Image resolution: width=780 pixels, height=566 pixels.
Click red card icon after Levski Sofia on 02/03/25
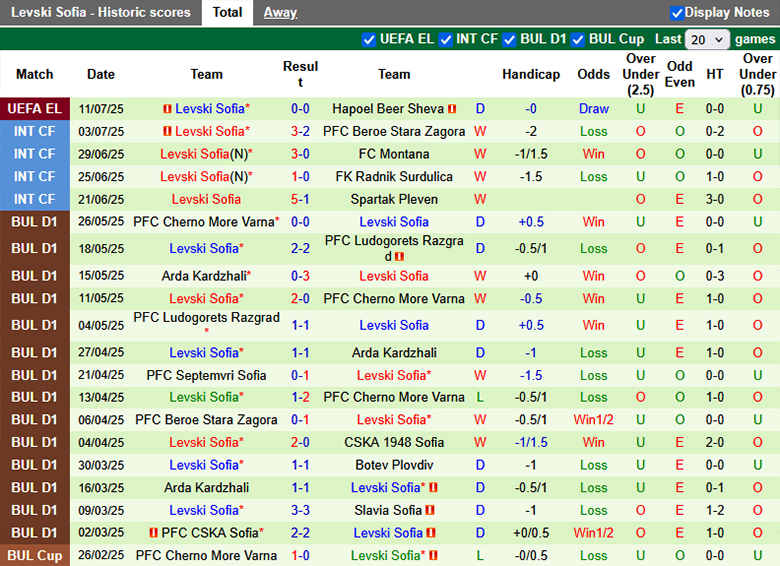pos(431,533)
